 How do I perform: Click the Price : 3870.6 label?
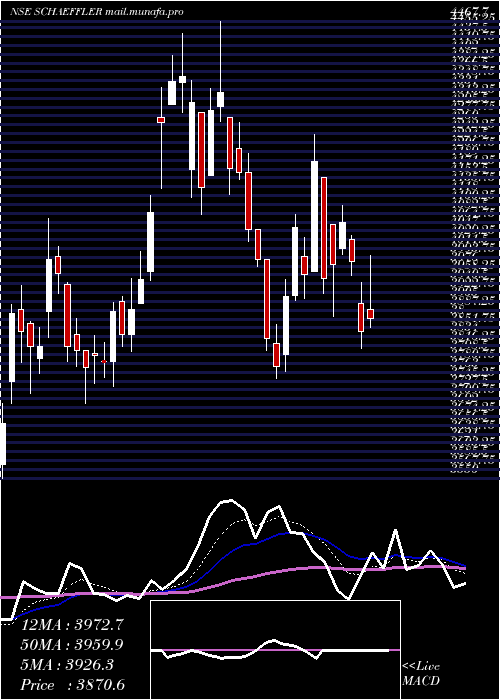coord(73,685)
